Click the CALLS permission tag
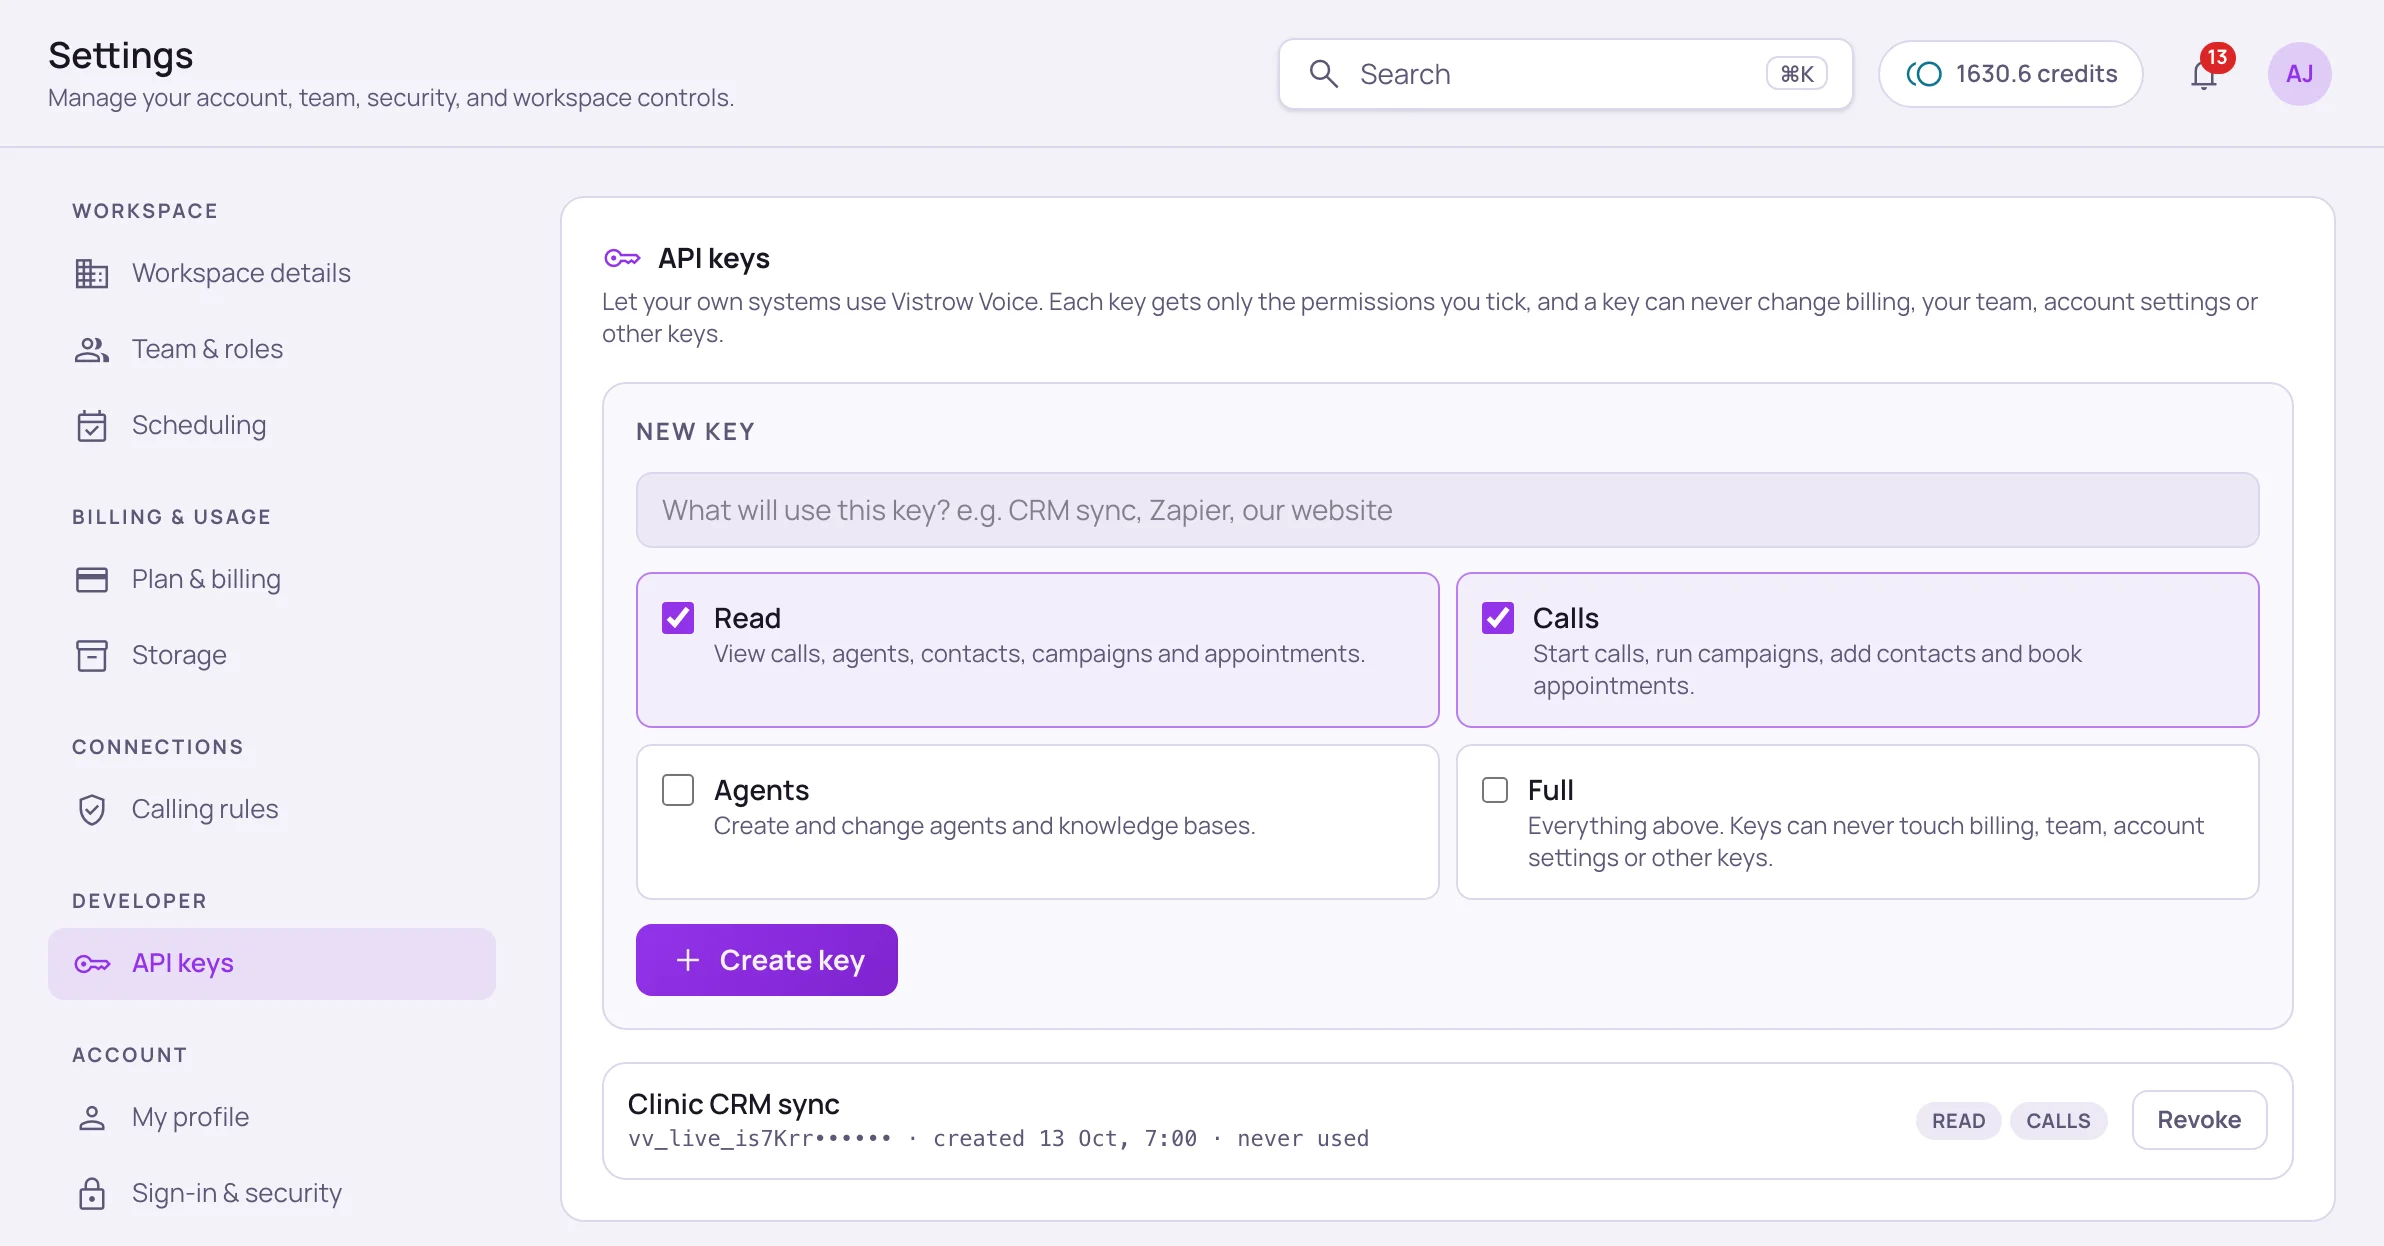Screen dimensions: 2384x1246 click(2058, 1121)
